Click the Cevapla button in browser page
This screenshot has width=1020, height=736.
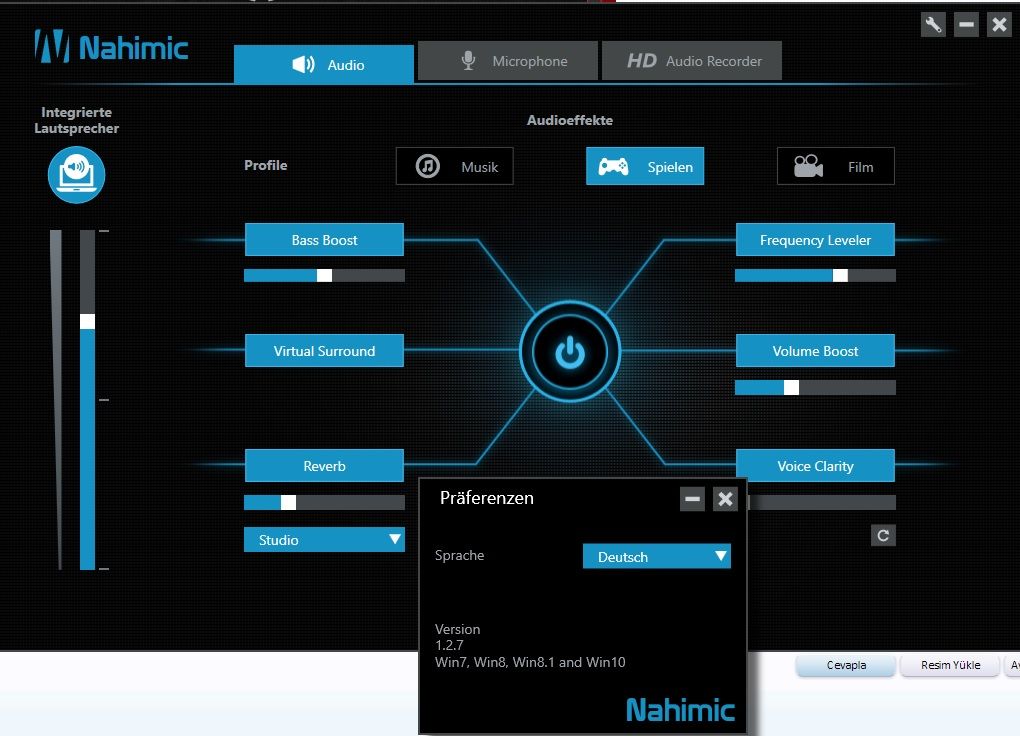(846, 665)
